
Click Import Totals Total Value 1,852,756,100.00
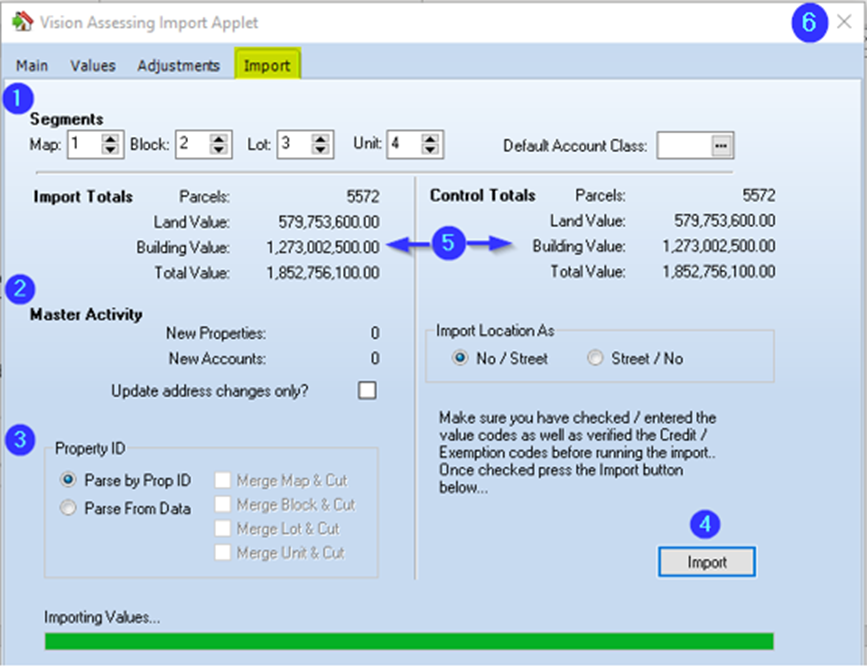click(x=323, y=273)
